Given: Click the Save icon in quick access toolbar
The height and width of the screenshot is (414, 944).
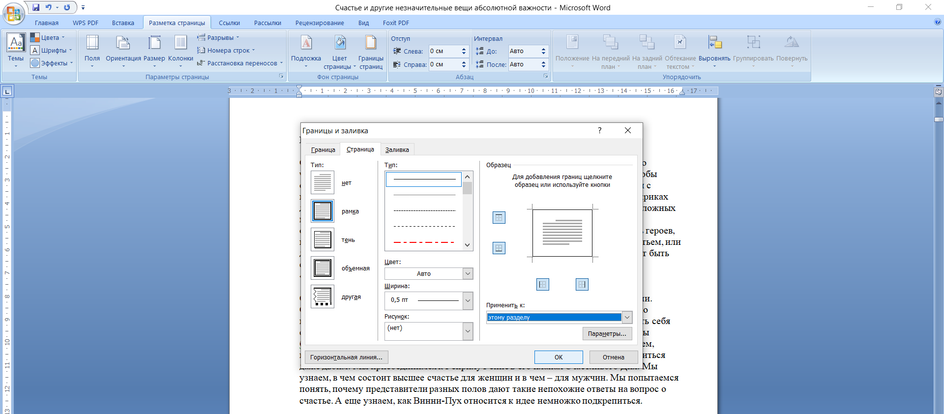Looking at the screenshot, I should point(36,7).
